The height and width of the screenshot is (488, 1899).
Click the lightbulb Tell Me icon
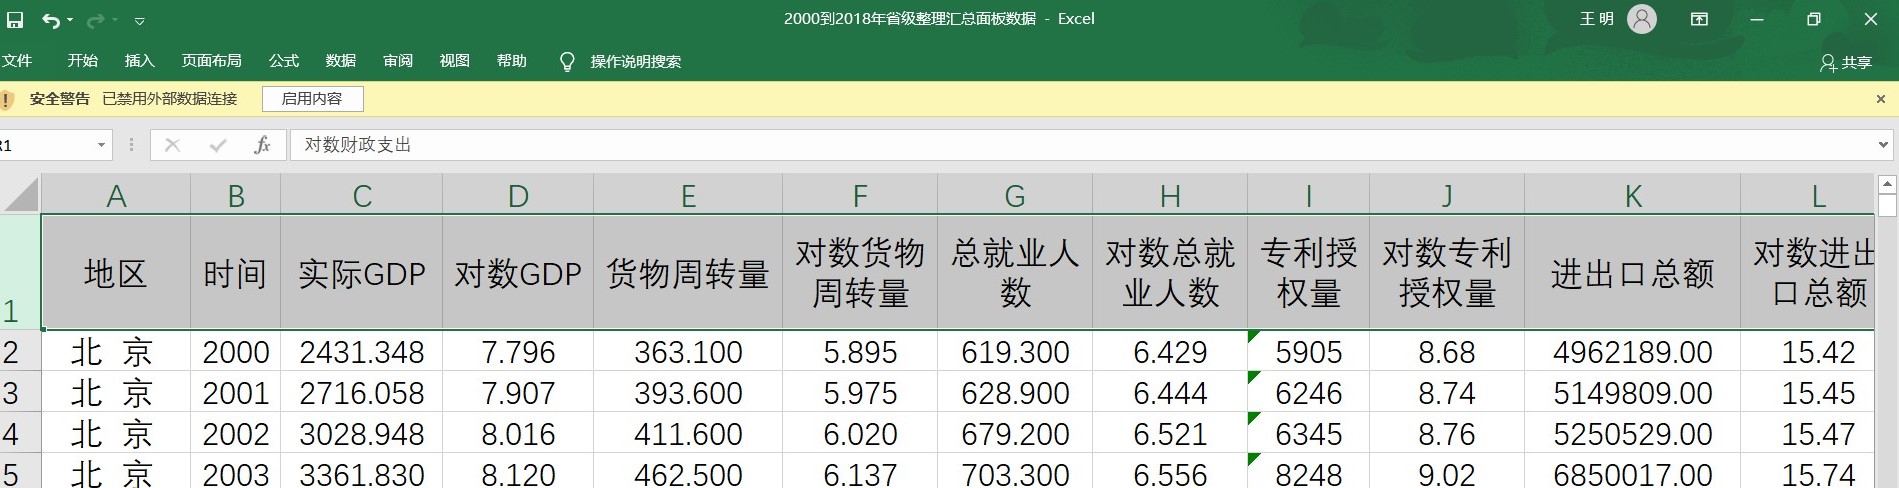point(567,62)
